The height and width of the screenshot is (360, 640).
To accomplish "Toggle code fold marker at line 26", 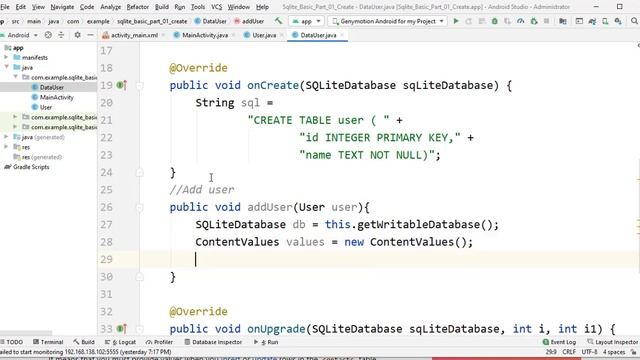I will point(140,207).
